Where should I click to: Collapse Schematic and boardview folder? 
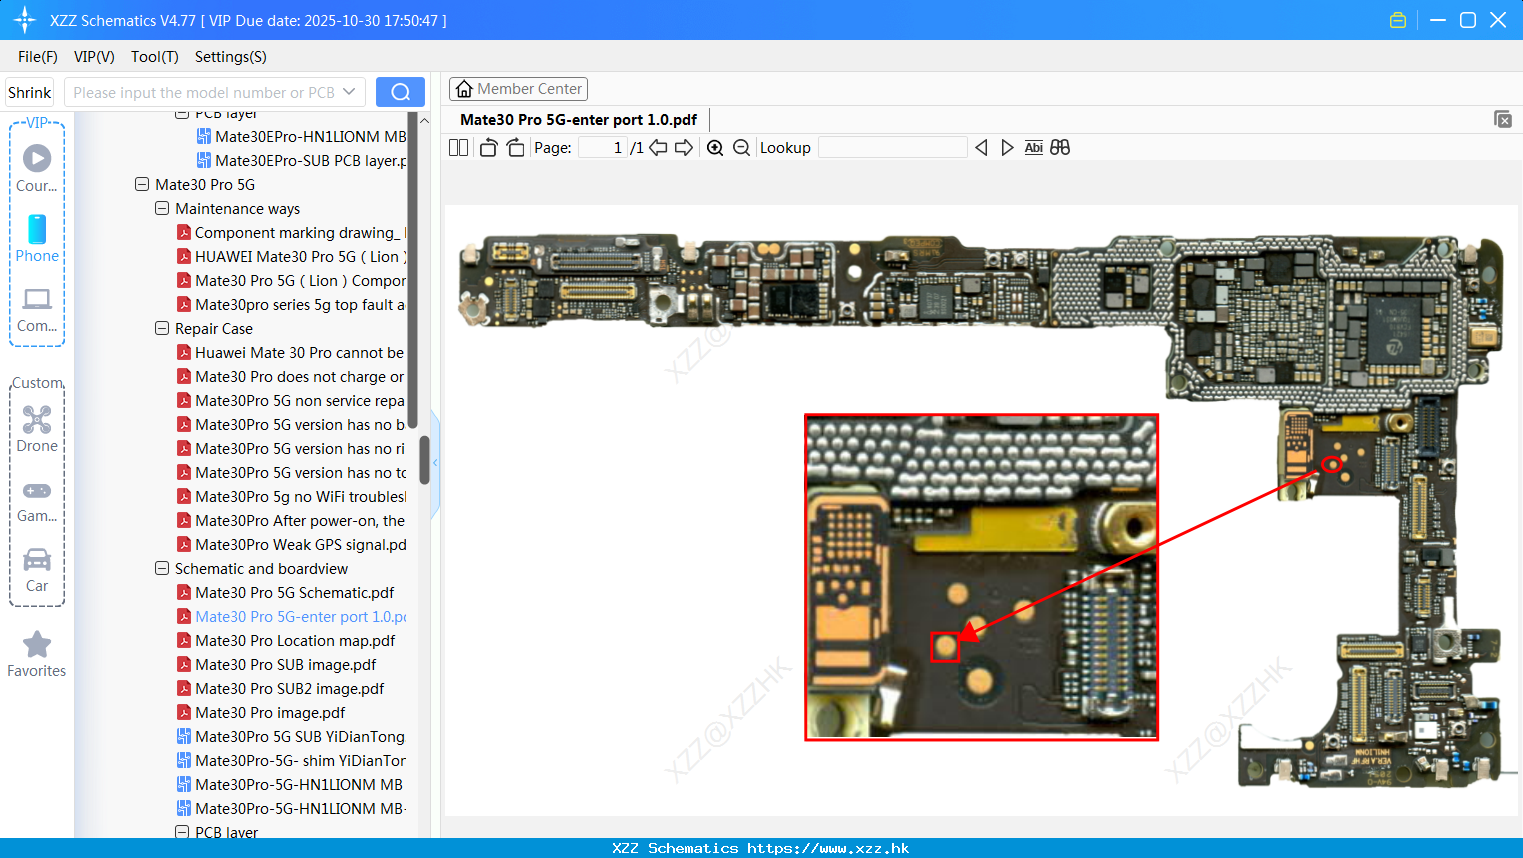coord(162,568)
